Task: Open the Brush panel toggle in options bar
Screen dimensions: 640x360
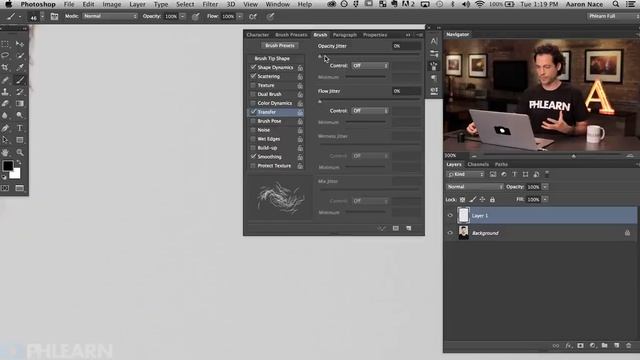Action: [x=54, y=16]
